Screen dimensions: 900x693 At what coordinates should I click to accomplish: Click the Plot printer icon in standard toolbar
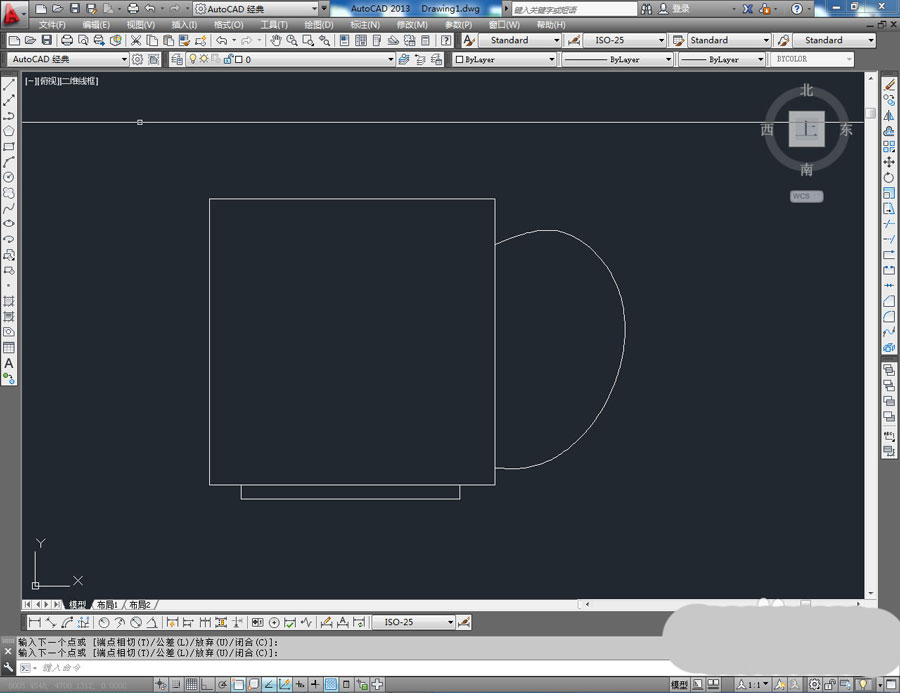point(67,40)
